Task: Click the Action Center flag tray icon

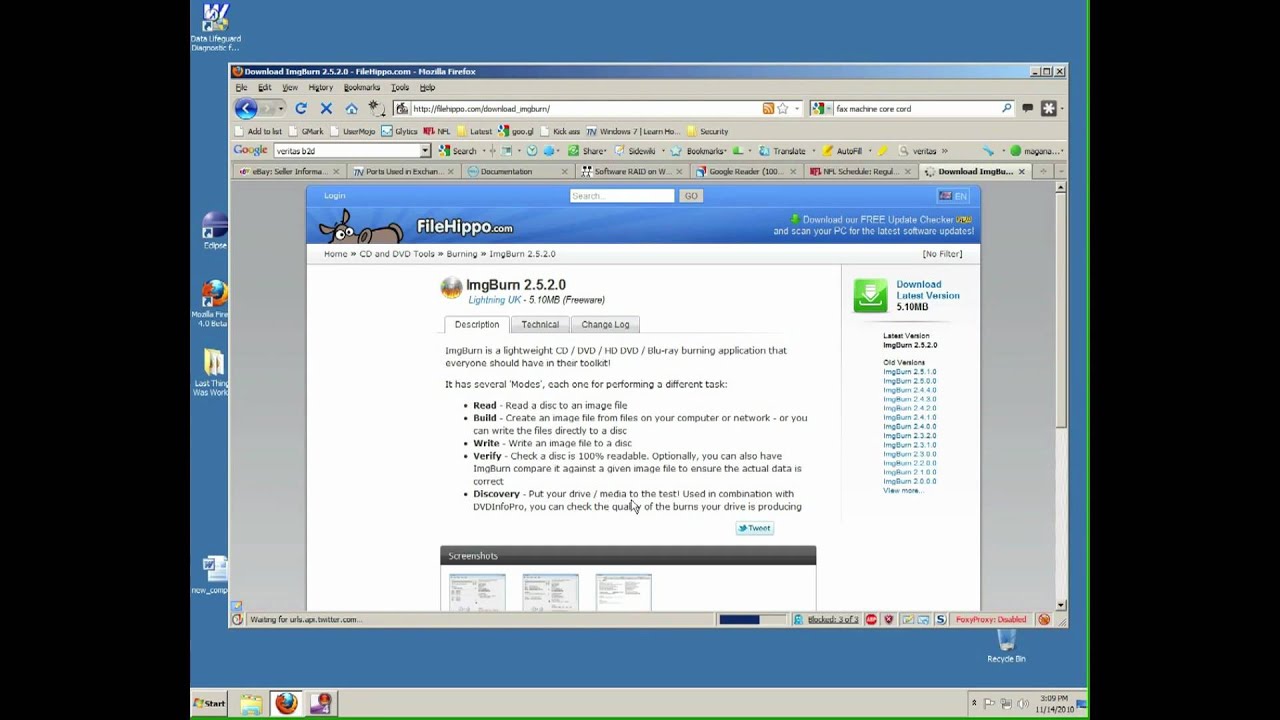Action: 989,703
